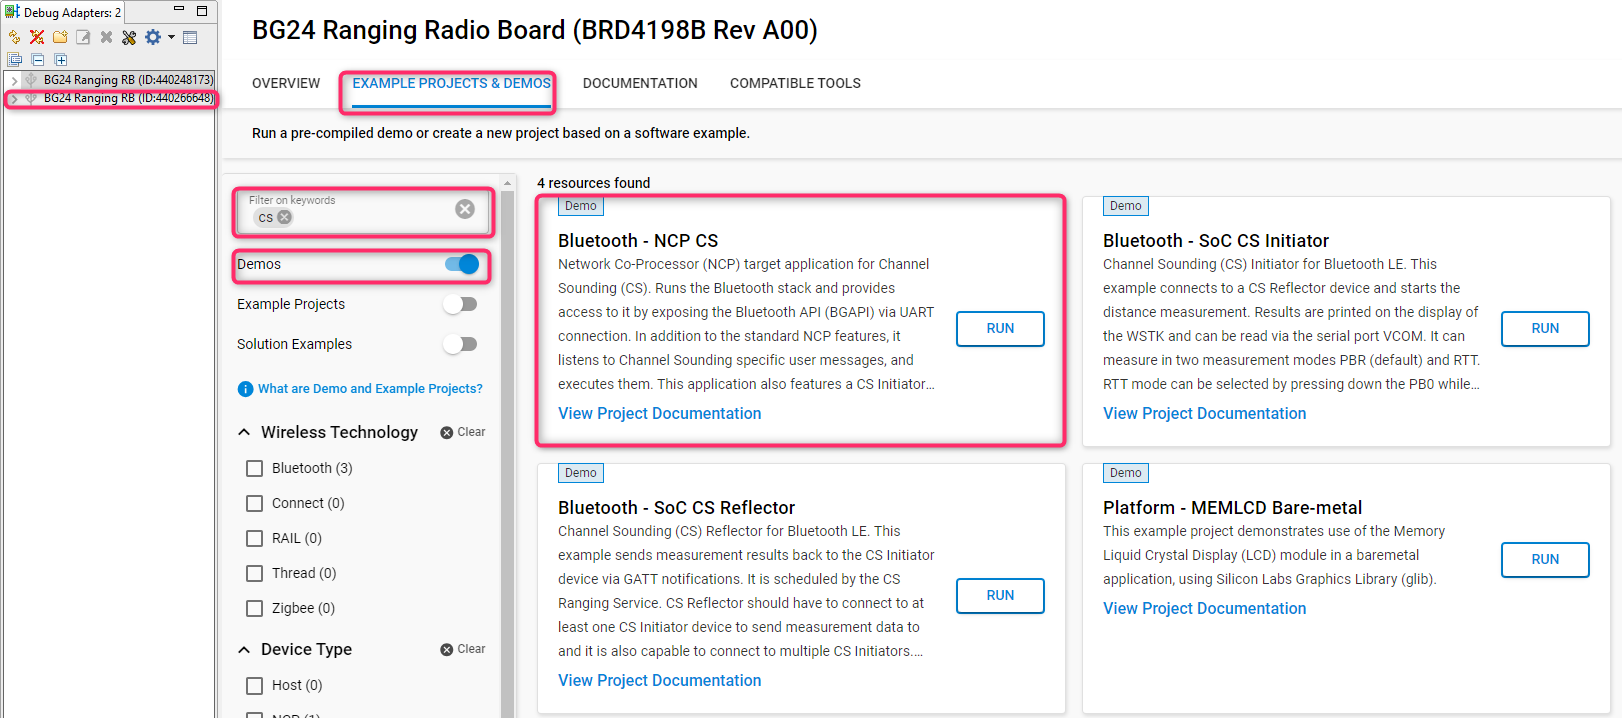This screenshot has height=718, width=1622.
Task: Enable the Example Projects toggle
Action: 460,304
